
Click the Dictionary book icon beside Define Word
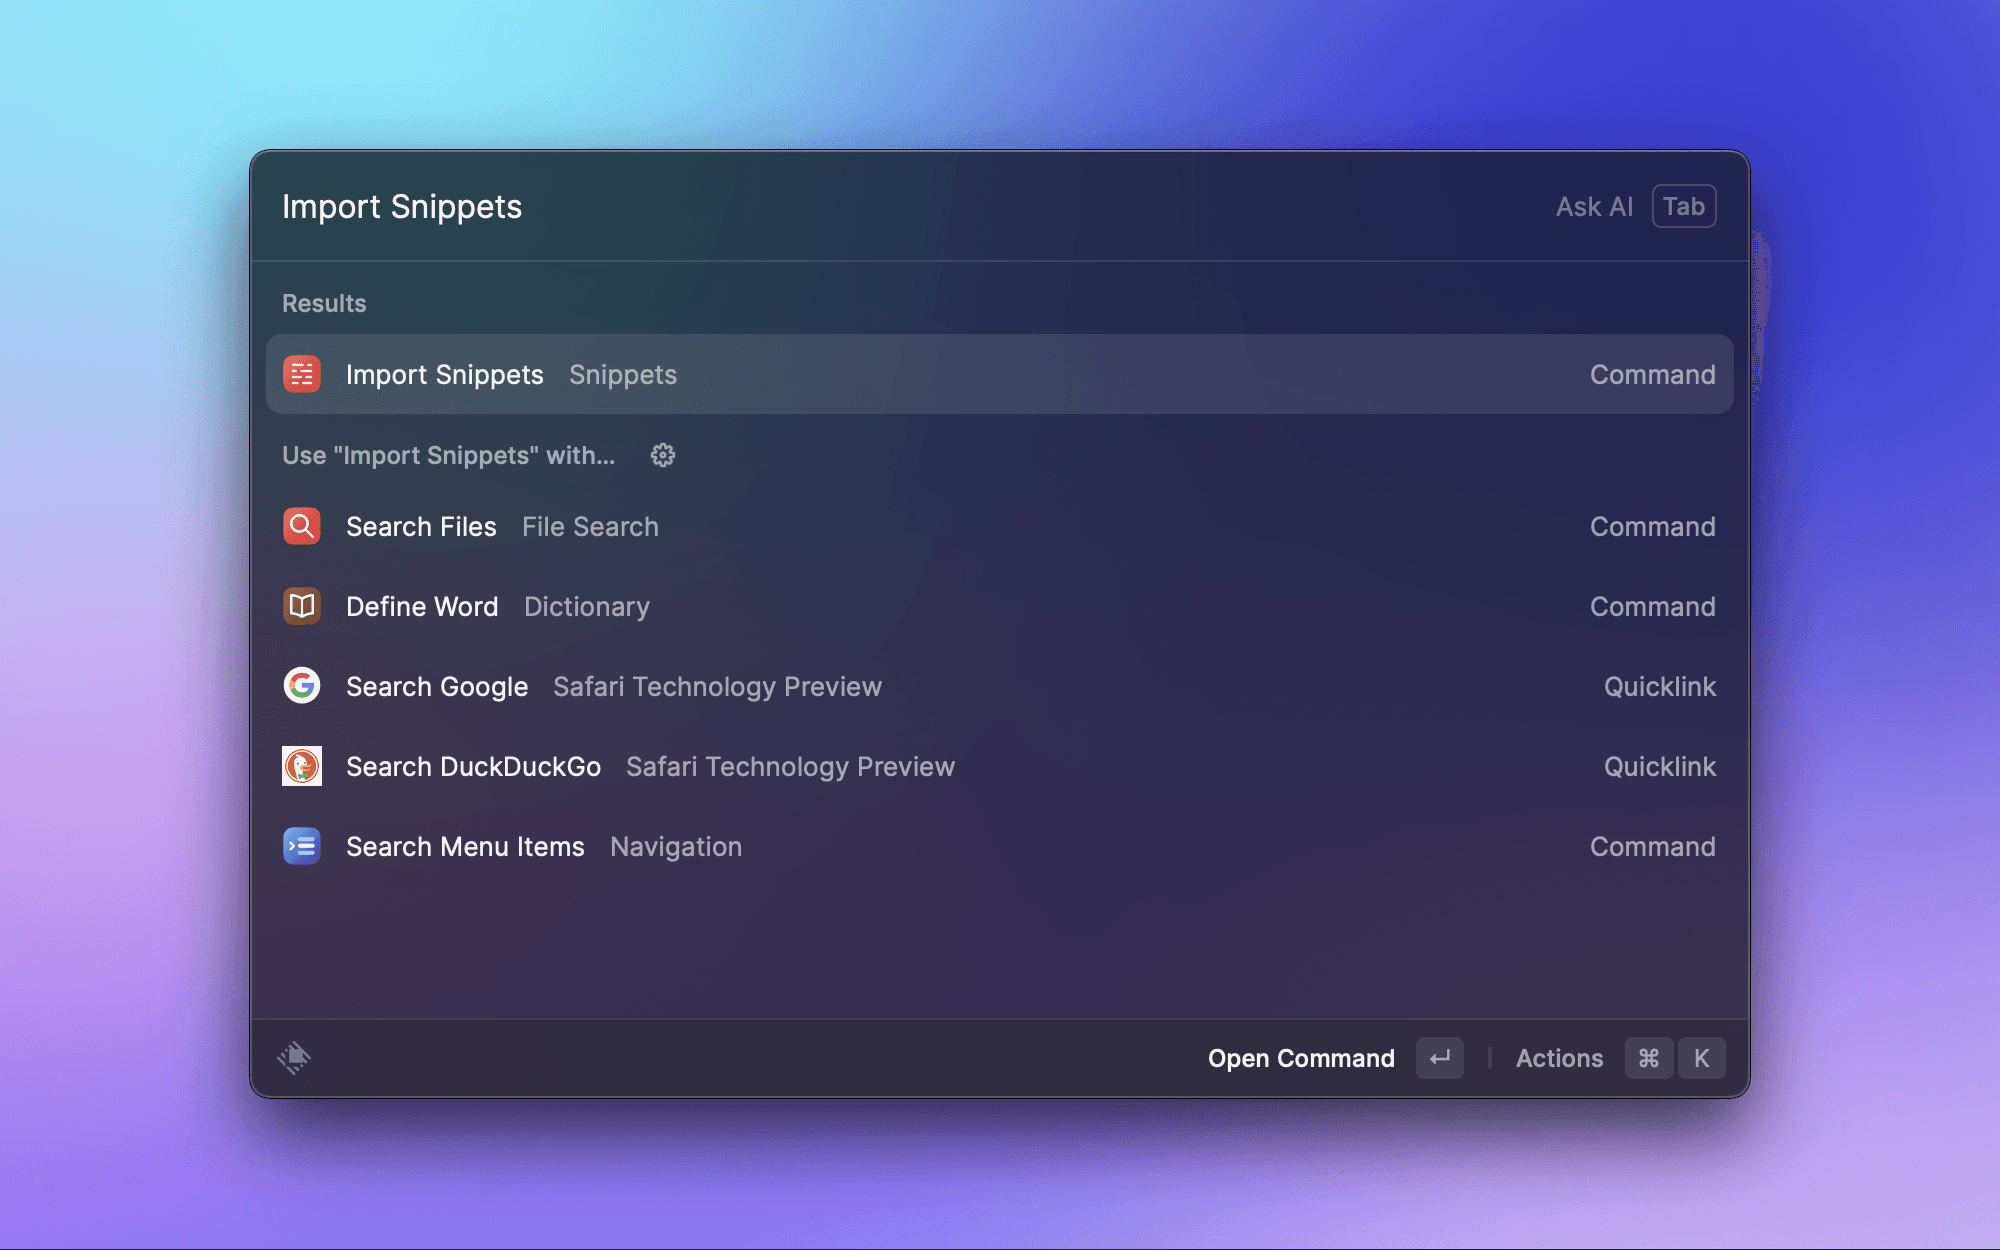click(x=301, y=606)
